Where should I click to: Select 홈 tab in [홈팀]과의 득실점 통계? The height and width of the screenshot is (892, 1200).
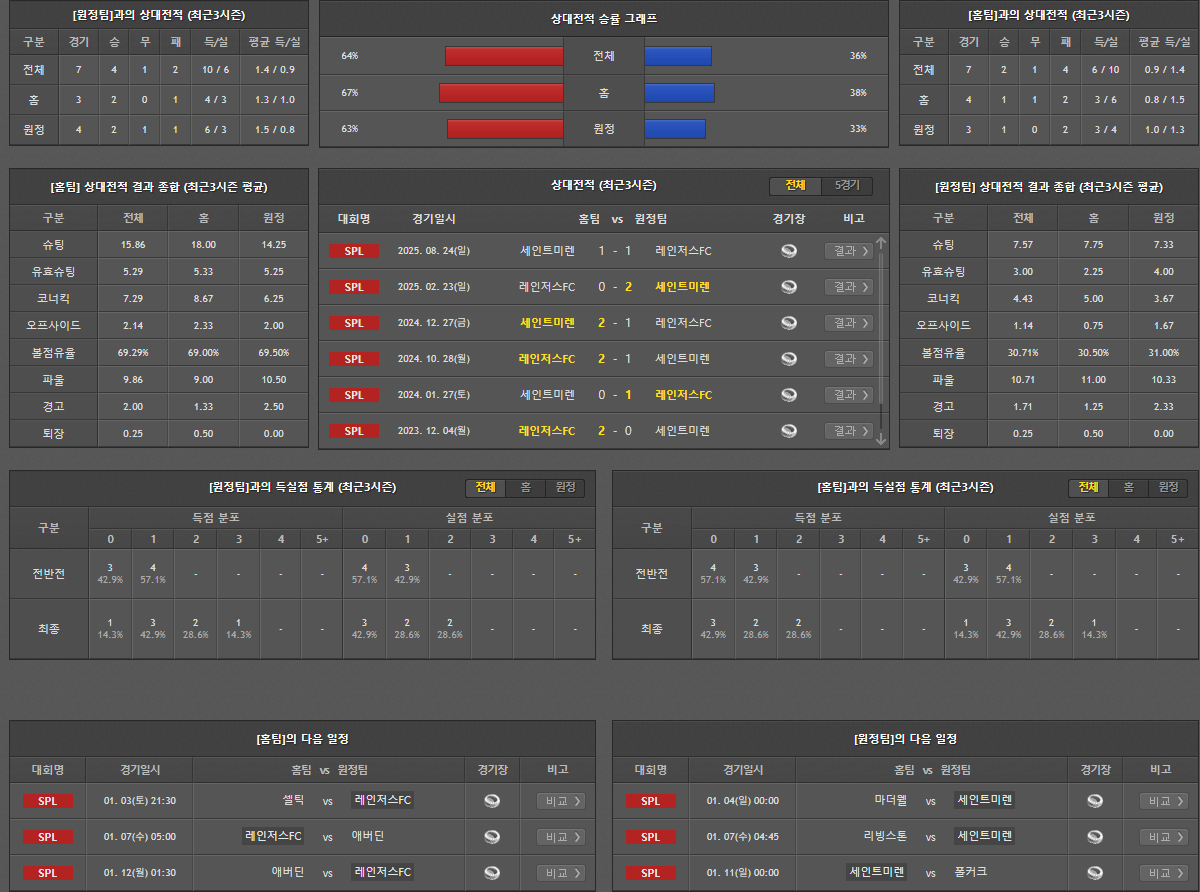pyautogui.click(x=1128, y=488)
